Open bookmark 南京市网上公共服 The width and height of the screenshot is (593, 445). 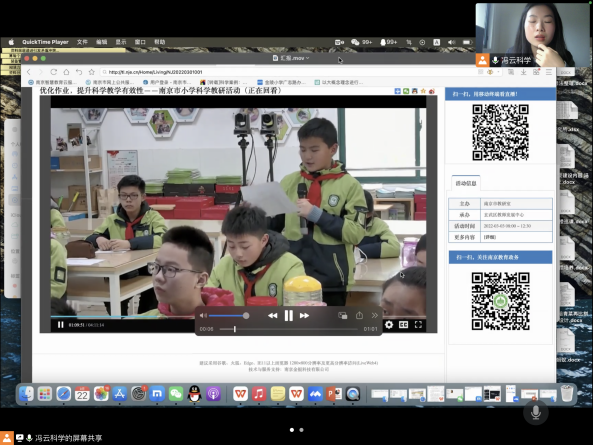[x=110, y=82]
